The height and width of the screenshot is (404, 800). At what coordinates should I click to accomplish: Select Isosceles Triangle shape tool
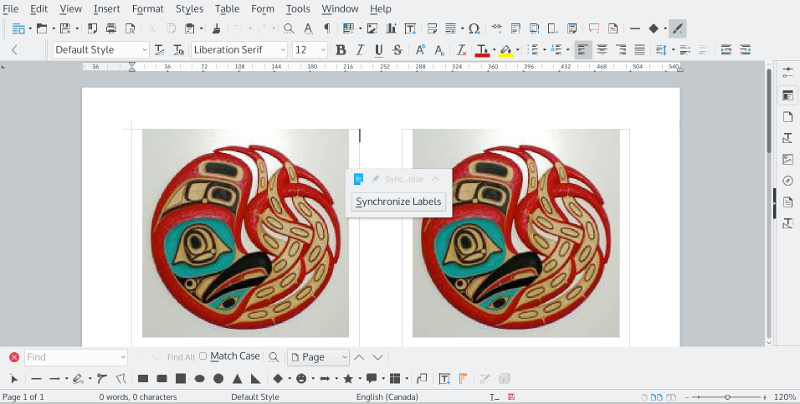(237, 378)
